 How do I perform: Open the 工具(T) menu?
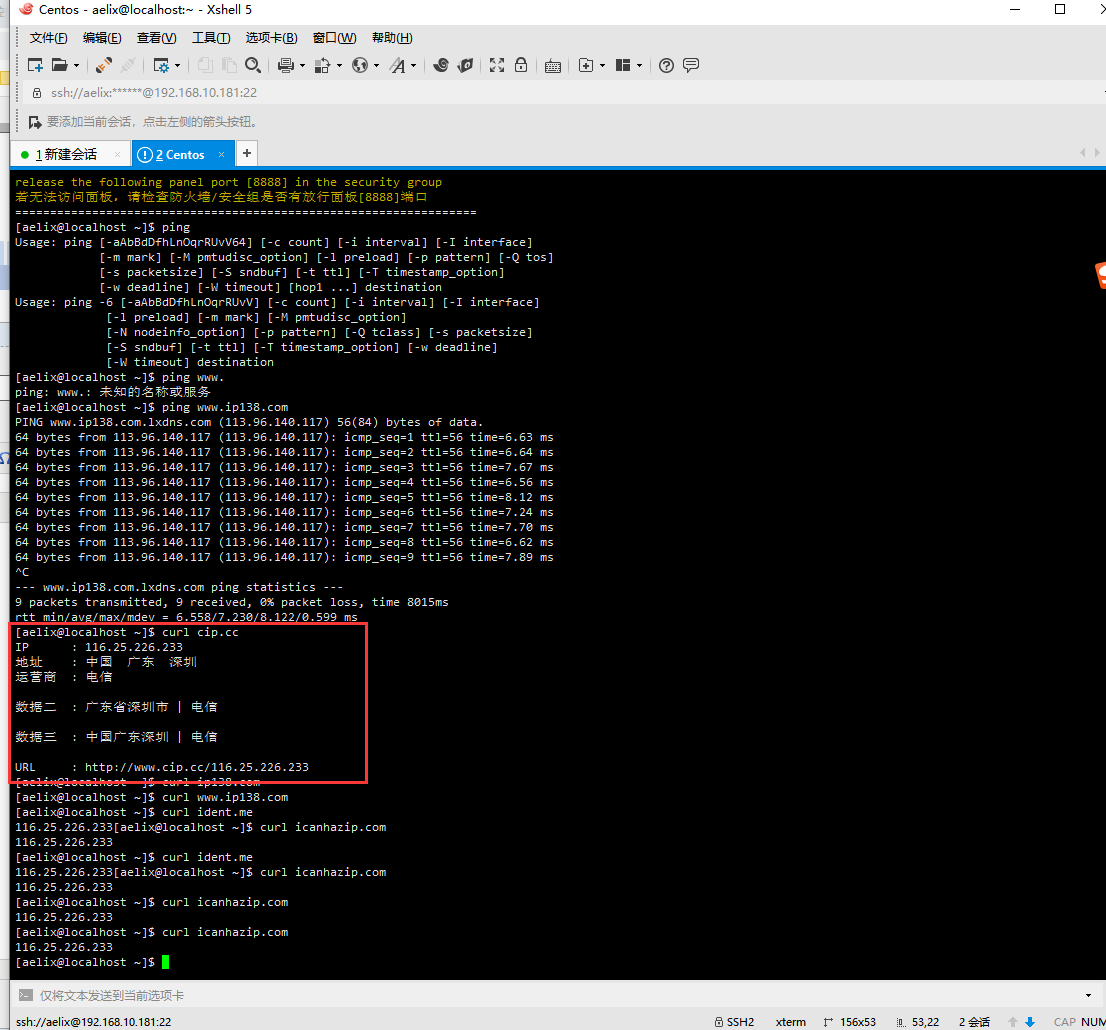[211, 37]
